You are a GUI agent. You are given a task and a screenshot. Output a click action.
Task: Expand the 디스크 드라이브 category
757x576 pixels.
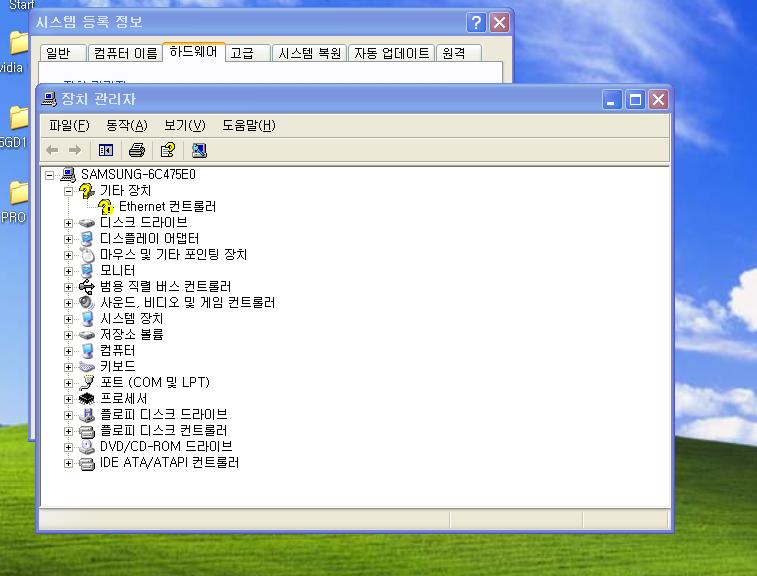[68, 223]
